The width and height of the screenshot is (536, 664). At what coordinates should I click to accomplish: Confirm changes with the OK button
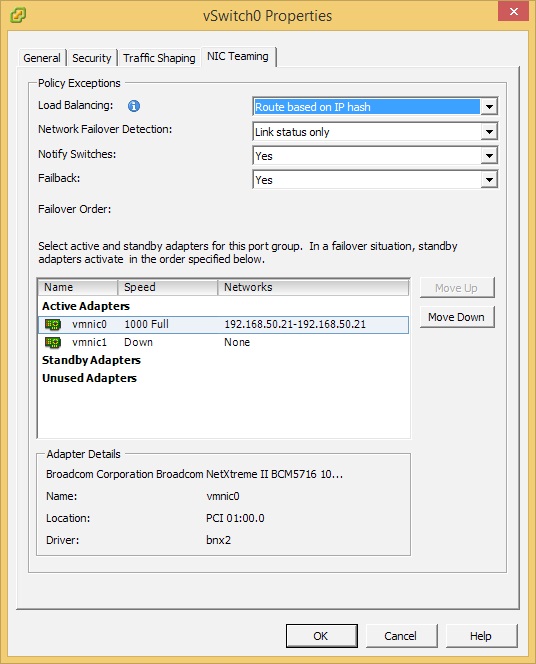[321, 636]
